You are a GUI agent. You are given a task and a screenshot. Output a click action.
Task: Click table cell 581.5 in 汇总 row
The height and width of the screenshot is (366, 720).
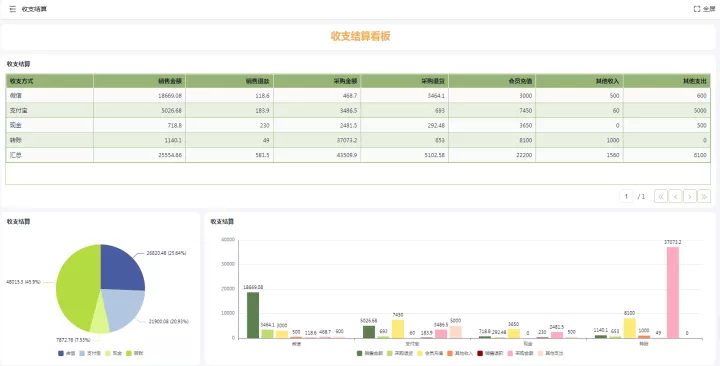(x=230, y=155)
